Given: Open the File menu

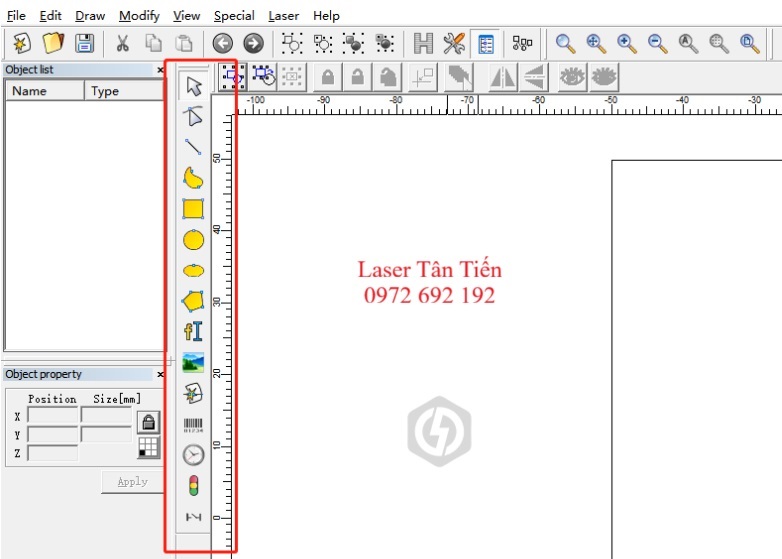Looking at the screenshot, I should pos(16,16).
